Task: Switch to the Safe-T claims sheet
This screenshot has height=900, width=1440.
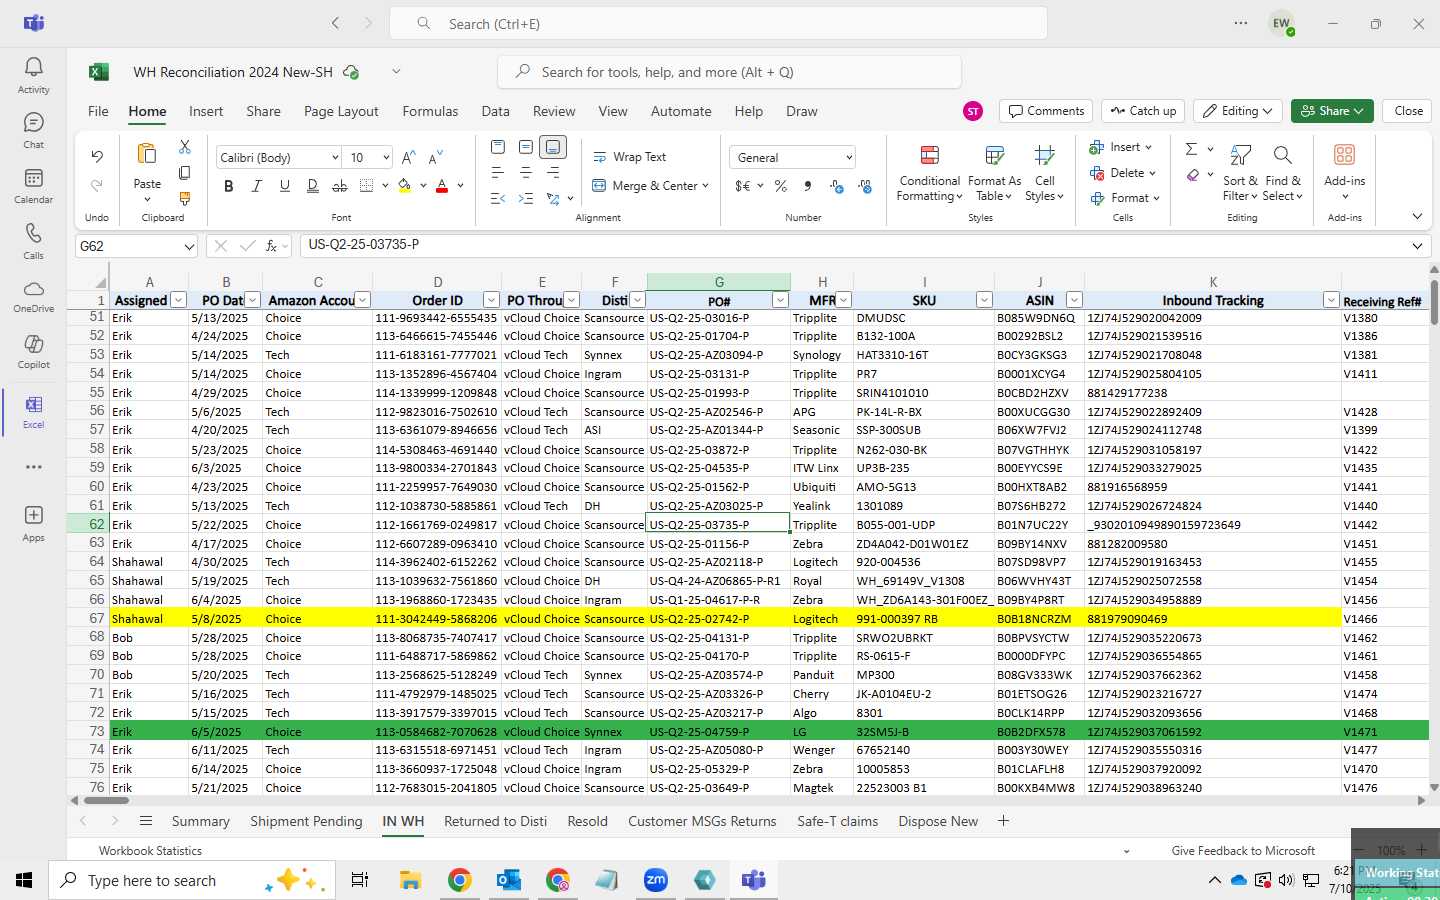Action: [x=837, y=821]
